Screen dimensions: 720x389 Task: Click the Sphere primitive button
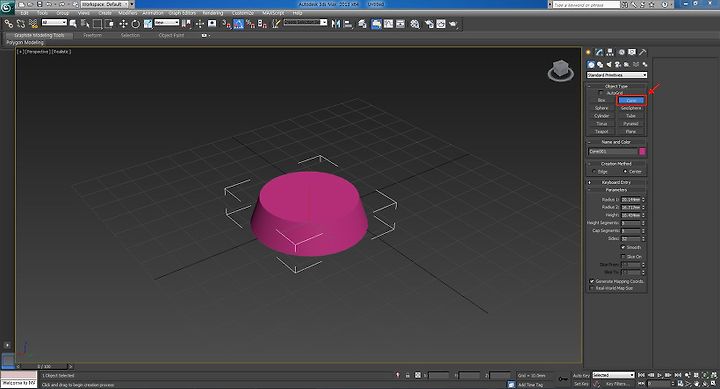coord(602,108)
